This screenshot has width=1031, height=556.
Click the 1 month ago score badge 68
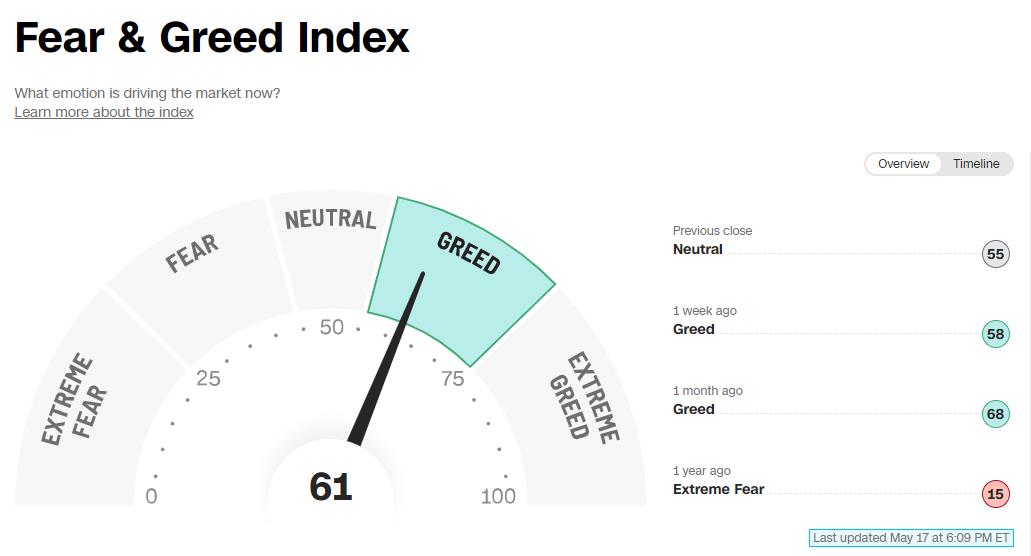click(x=995, y=414)
